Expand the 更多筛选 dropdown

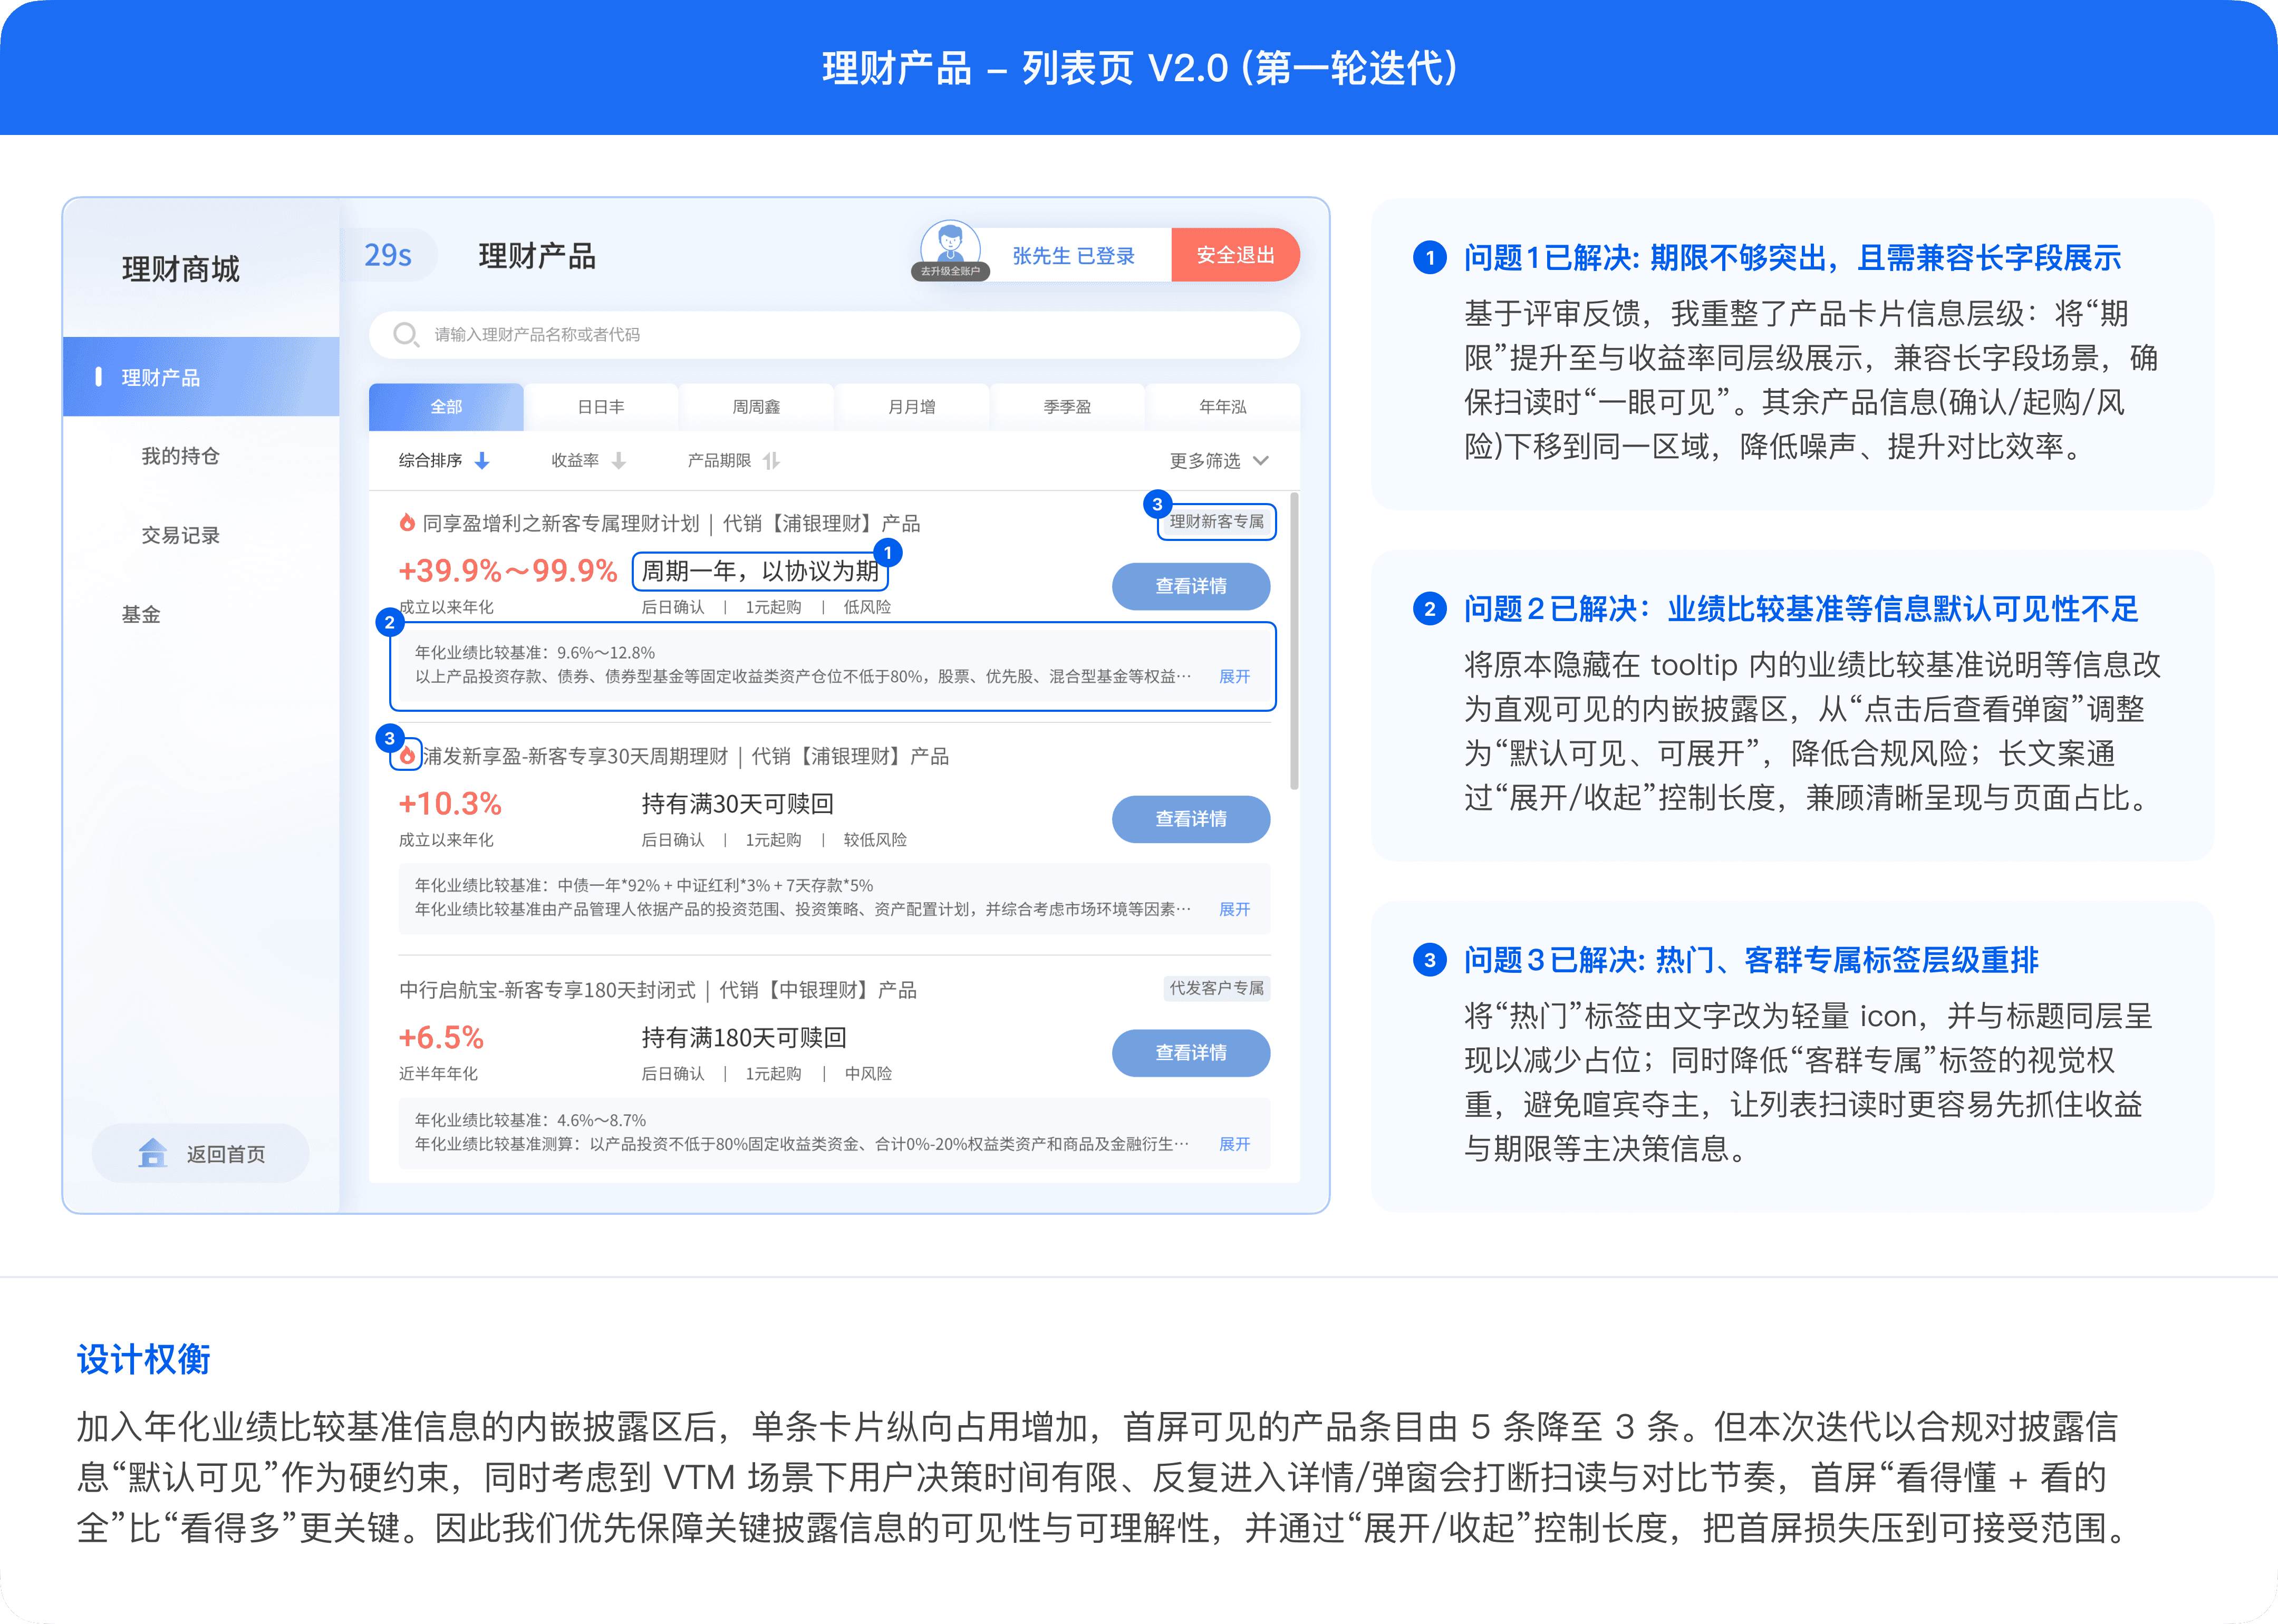pyautogui.click(x=1219, y=460)
